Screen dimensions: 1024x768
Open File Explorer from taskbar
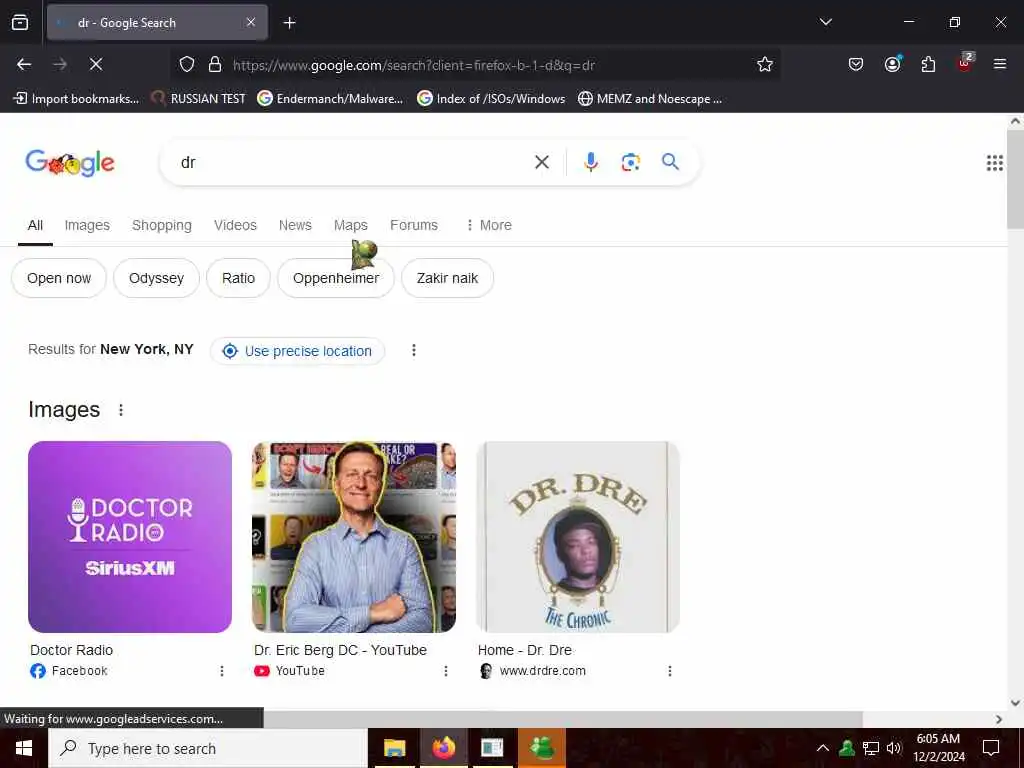(x=394, y=748)
